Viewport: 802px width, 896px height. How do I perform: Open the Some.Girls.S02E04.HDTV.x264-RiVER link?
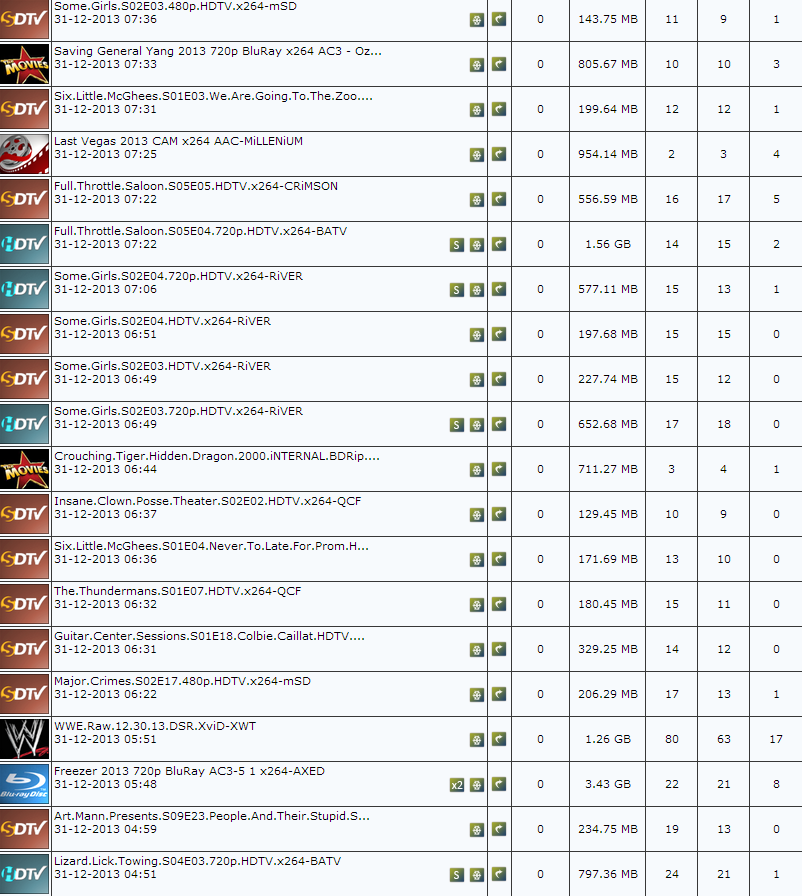162,321
